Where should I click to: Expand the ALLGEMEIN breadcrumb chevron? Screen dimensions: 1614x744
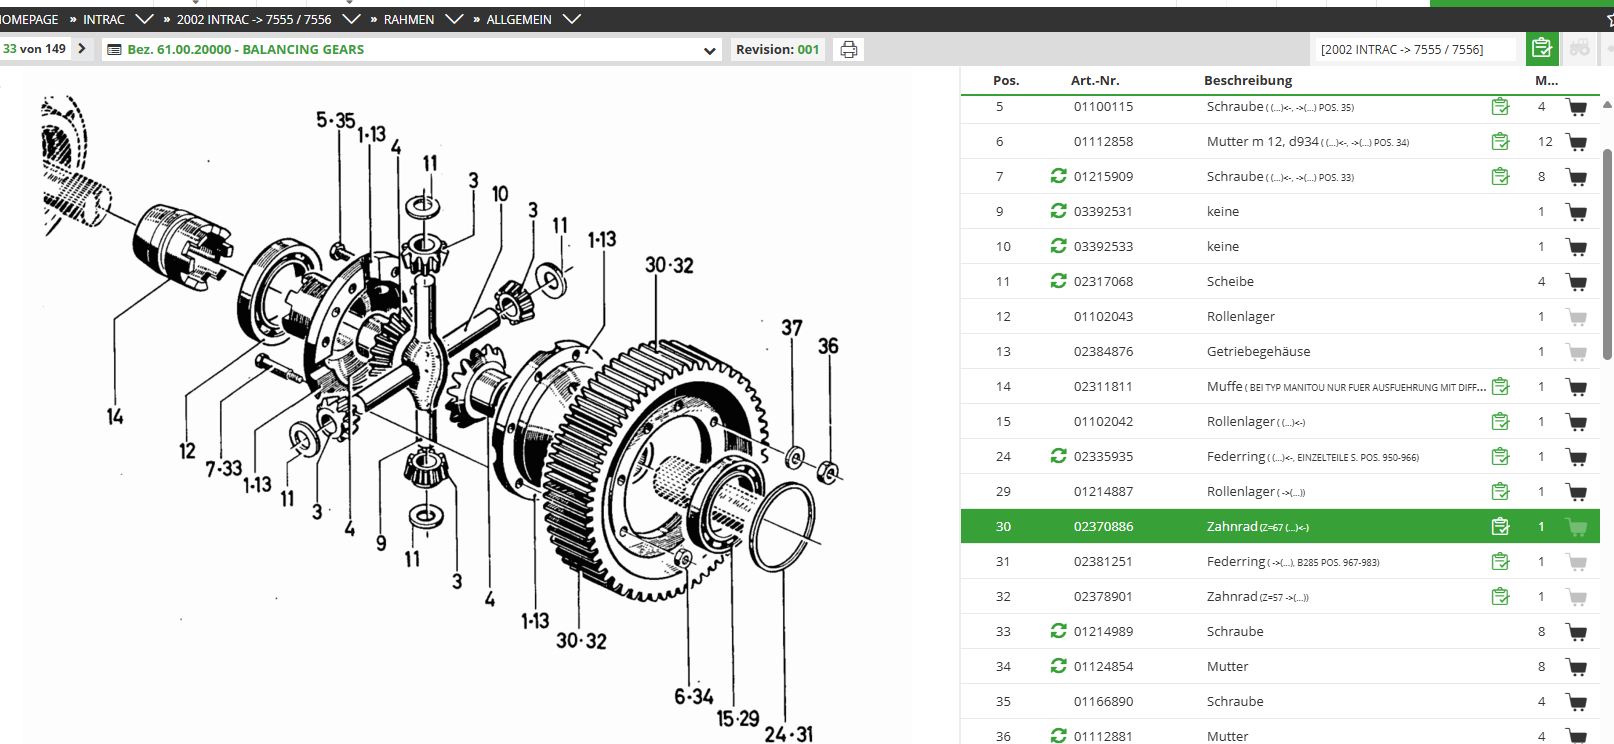coord(572,19)
